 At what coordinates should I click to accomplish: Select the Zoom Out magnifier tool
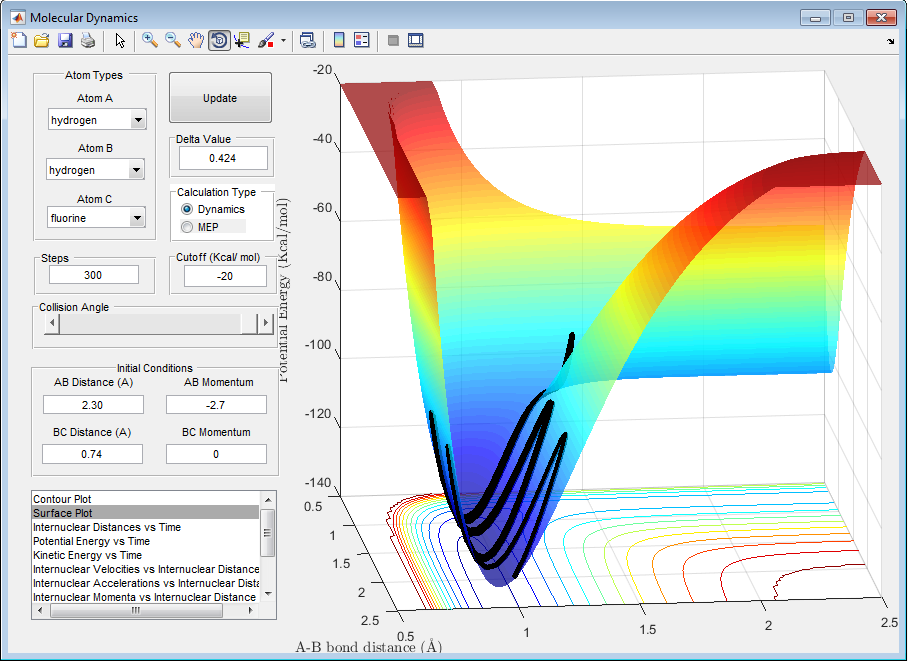(x=173, y=41)
